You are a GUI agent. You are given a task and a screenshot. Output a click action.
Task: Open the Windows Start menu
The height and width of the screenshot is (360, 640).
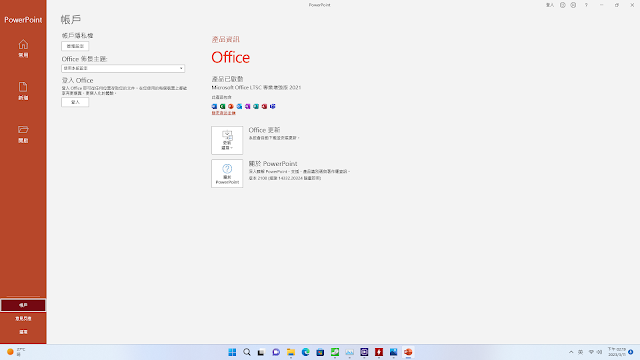point(232,352)
